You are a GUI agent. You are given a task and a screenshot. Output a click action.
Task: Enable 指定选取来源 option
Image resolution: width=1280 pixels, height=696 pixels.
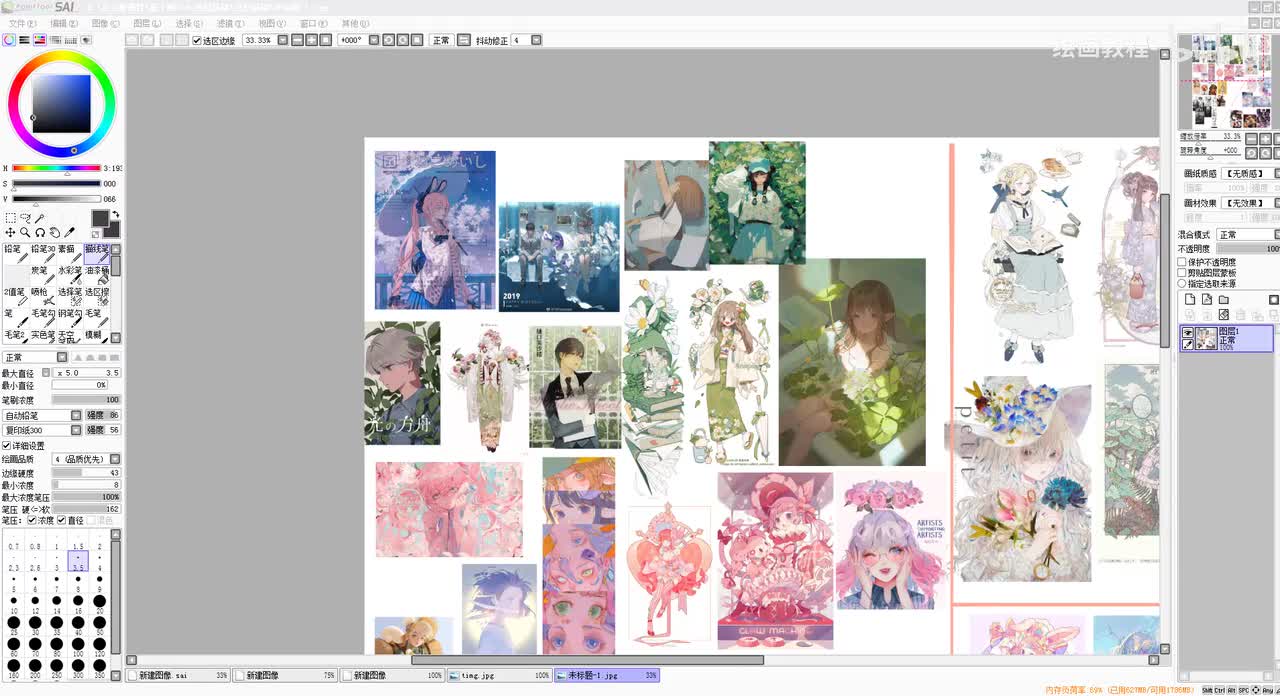click(1183, 284)
